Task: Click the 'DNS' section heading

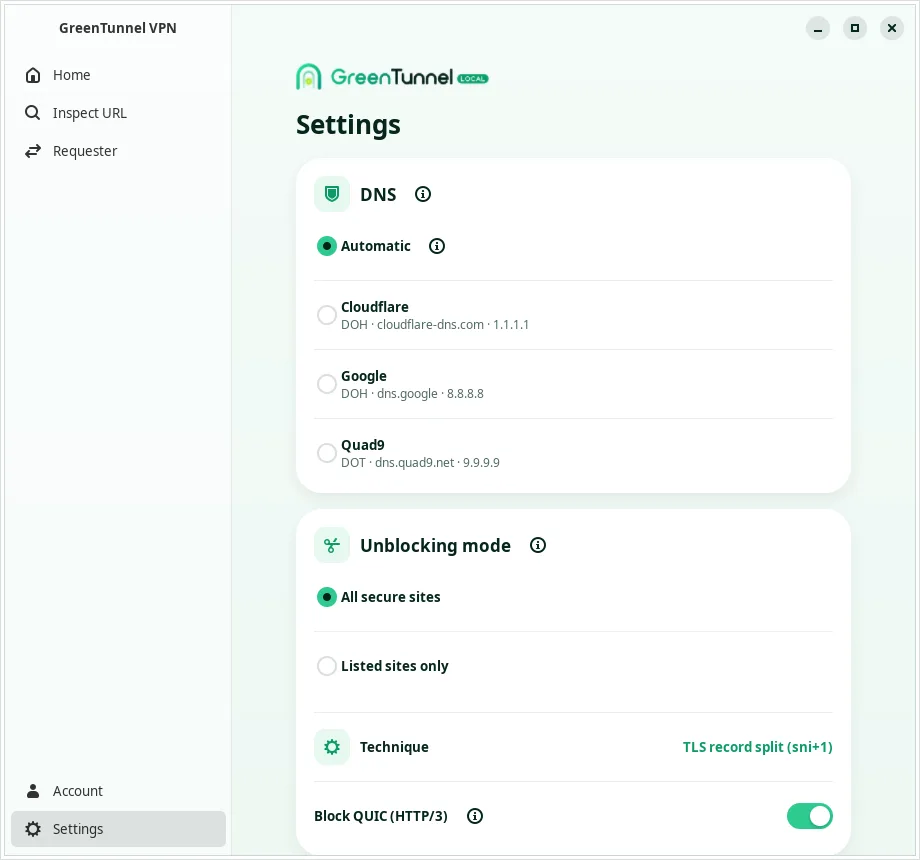Action: pos(378,194)
